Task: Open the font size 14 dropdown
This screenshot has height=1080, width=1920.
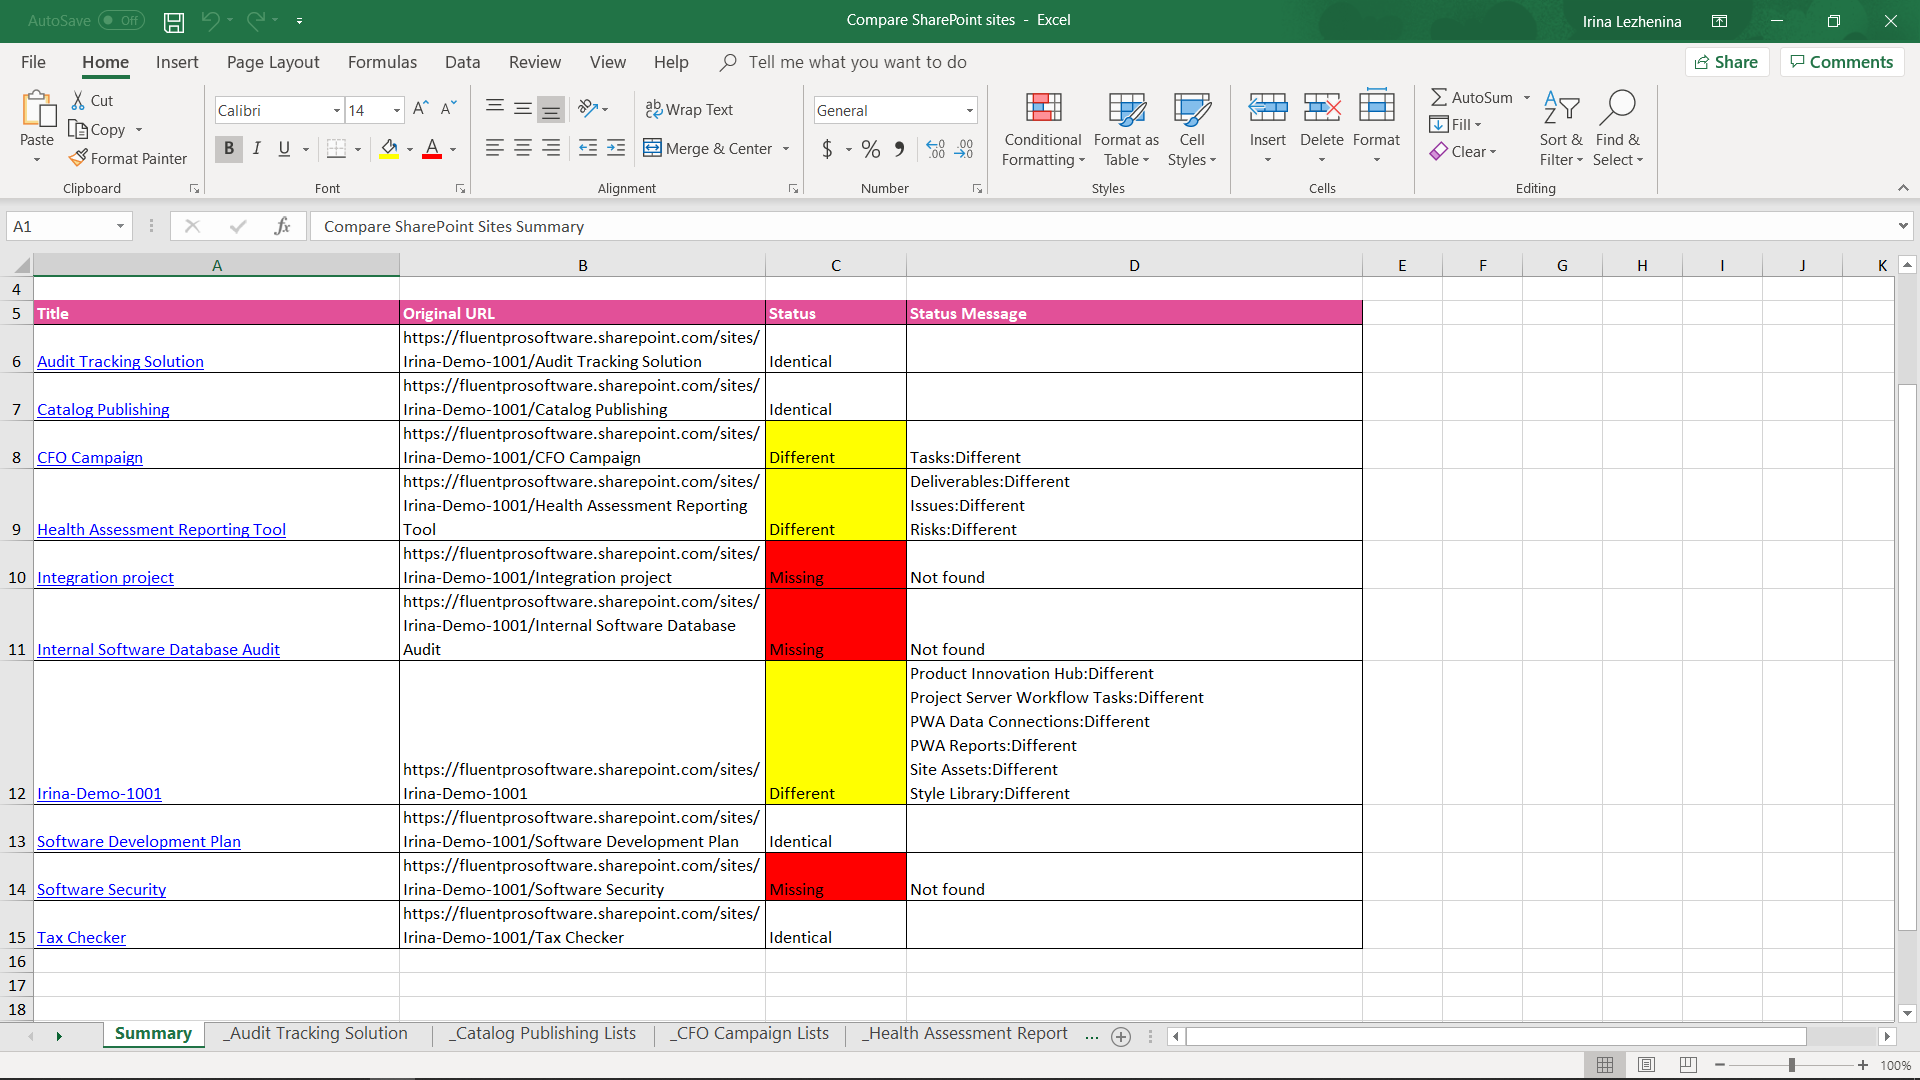Action: point(397,110)
